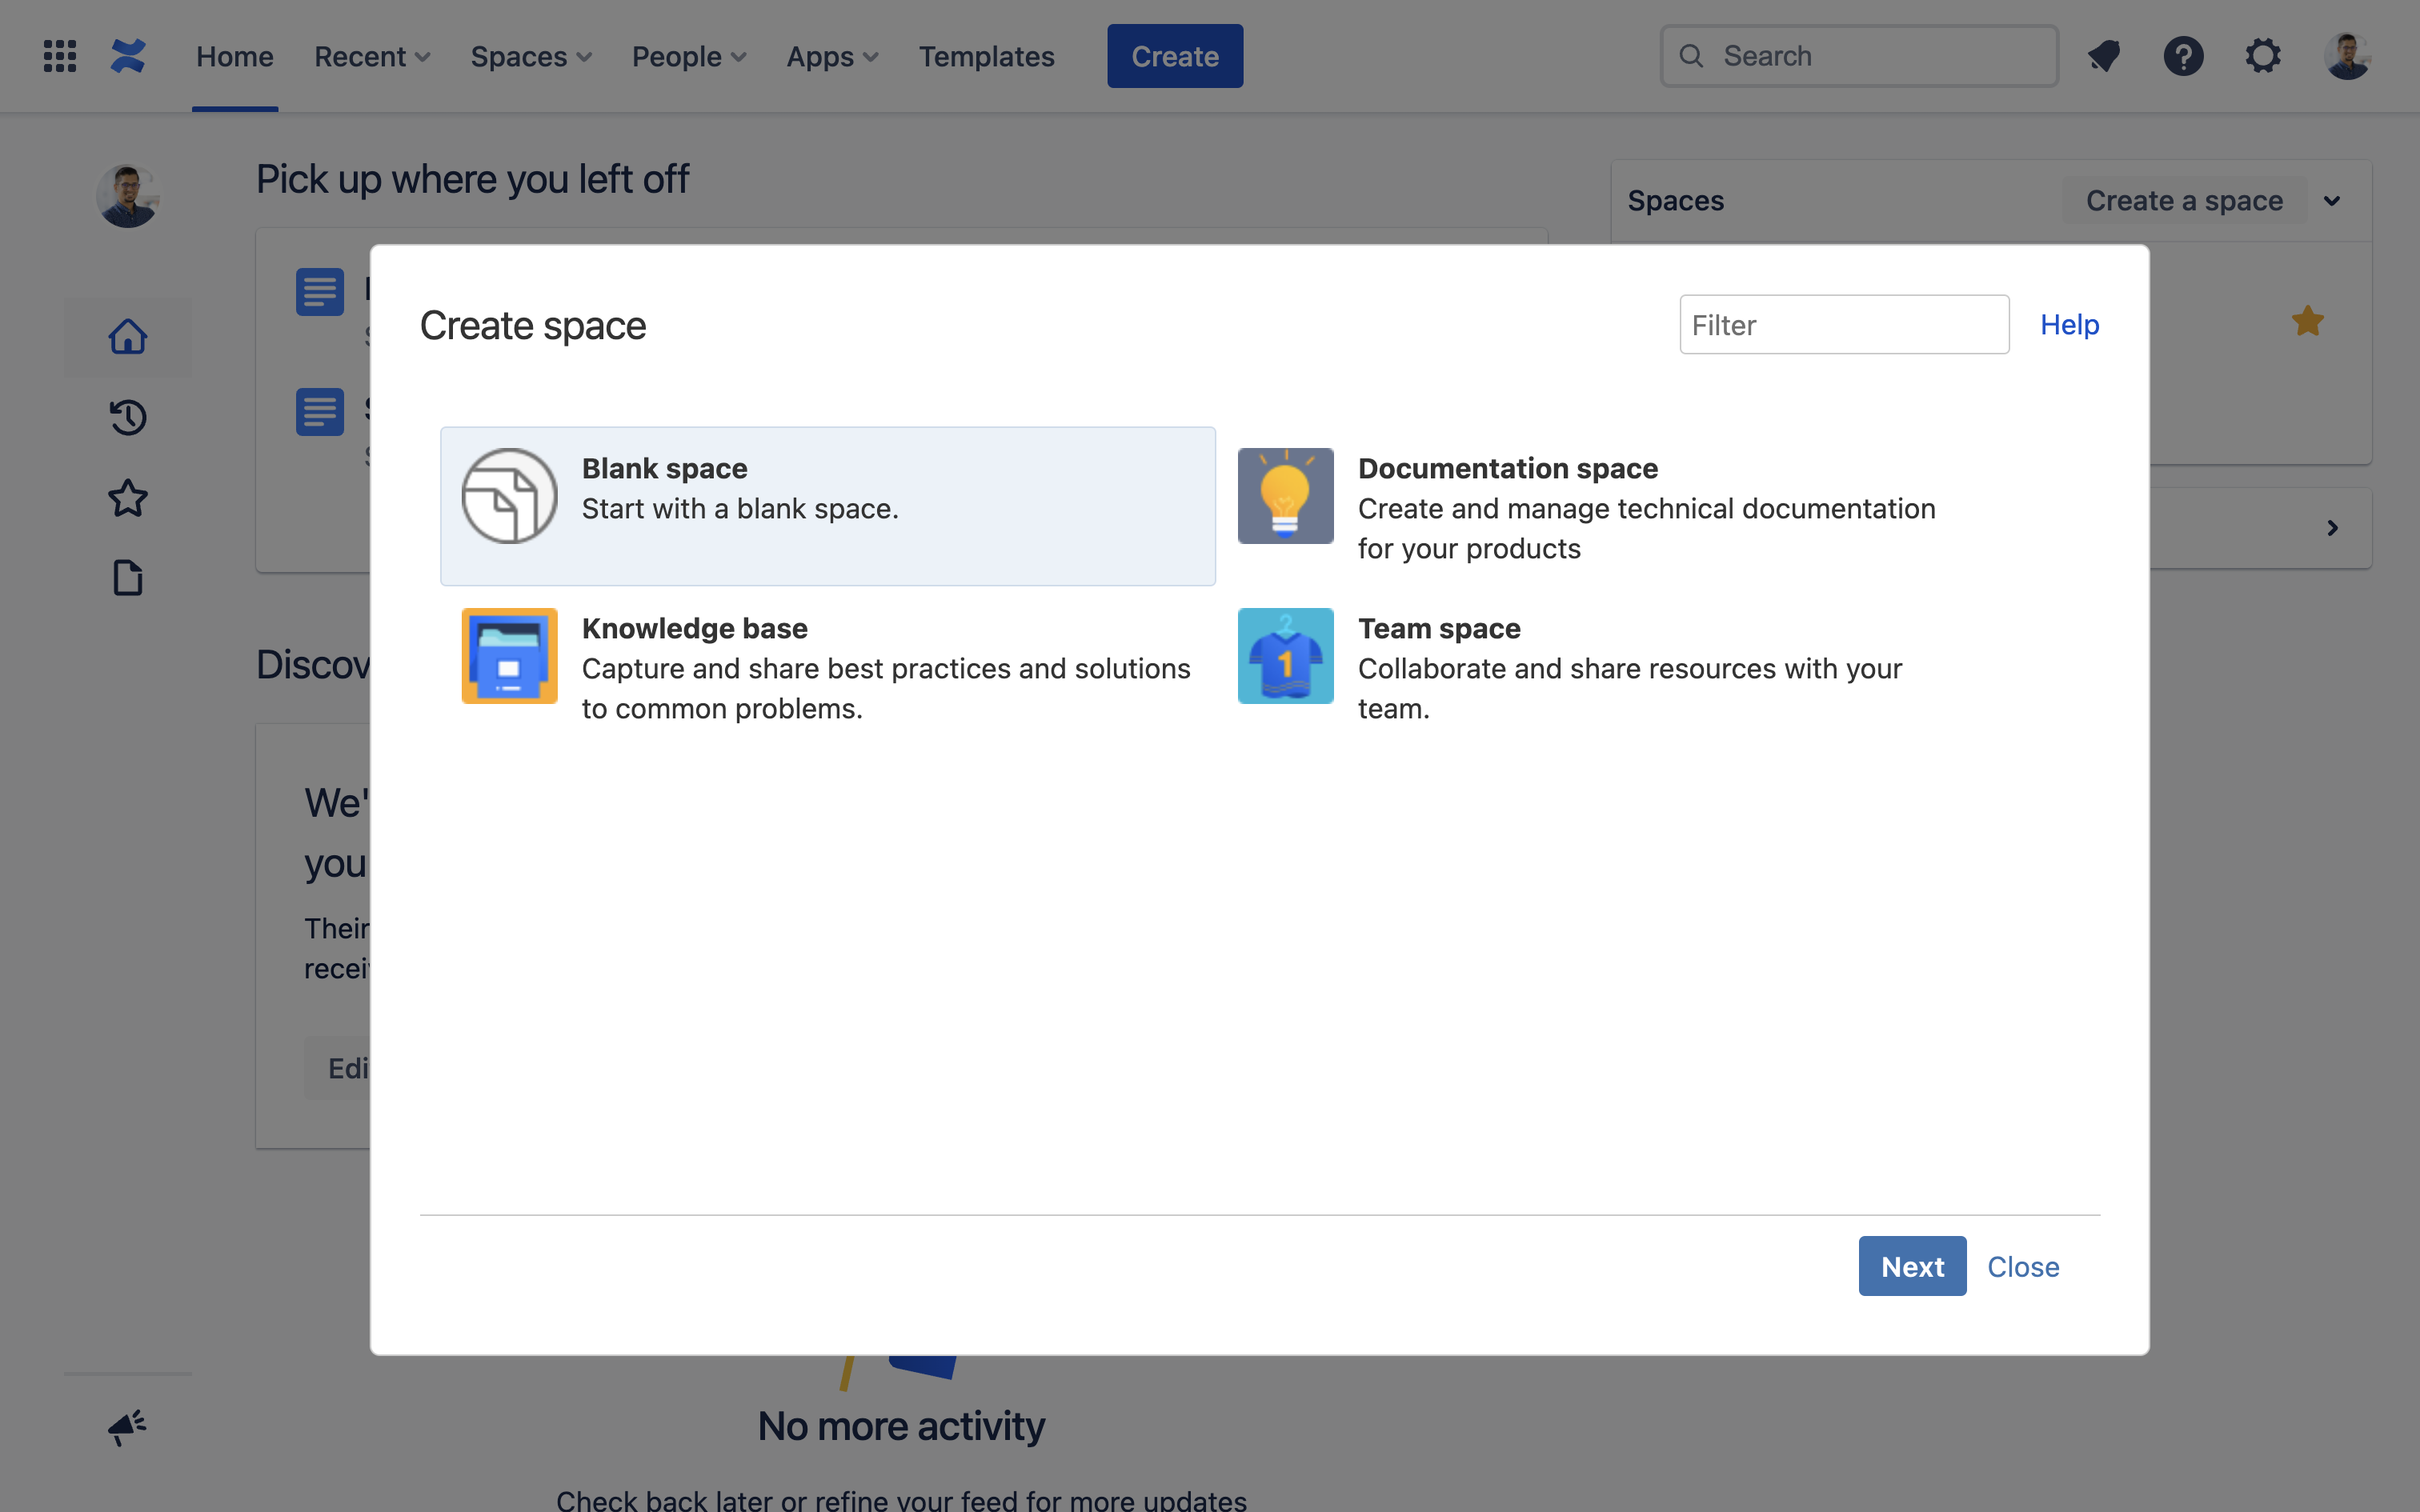Click the feedback megaphone icon
The image size is (2420, 1512).
(128, 1427)
